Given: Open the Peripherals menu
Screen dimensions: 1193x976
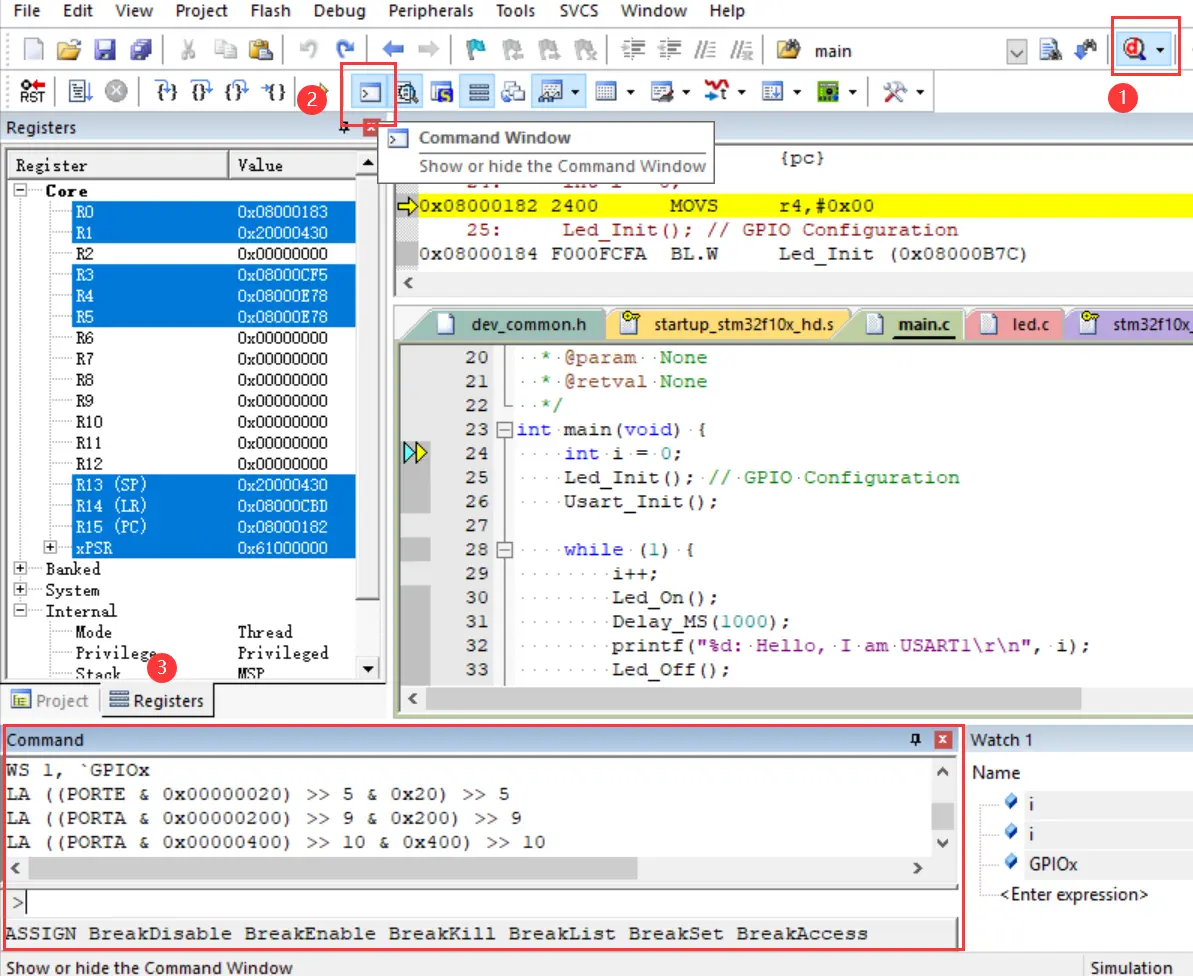Looking at the screenshot, I should 430,11.
